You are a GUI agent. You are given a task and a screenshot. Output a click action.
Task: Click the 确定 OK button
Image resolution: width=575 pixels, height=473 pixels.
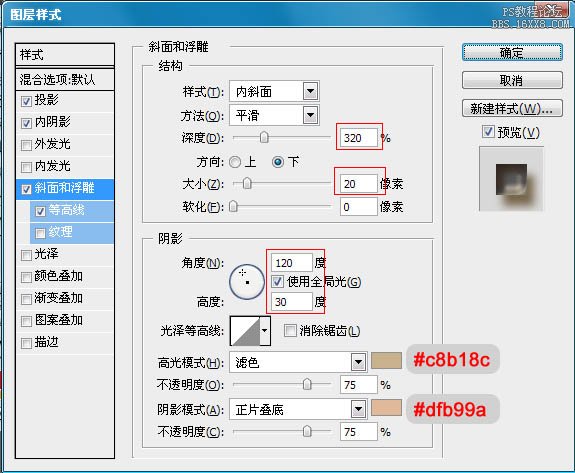coord(512,53)
